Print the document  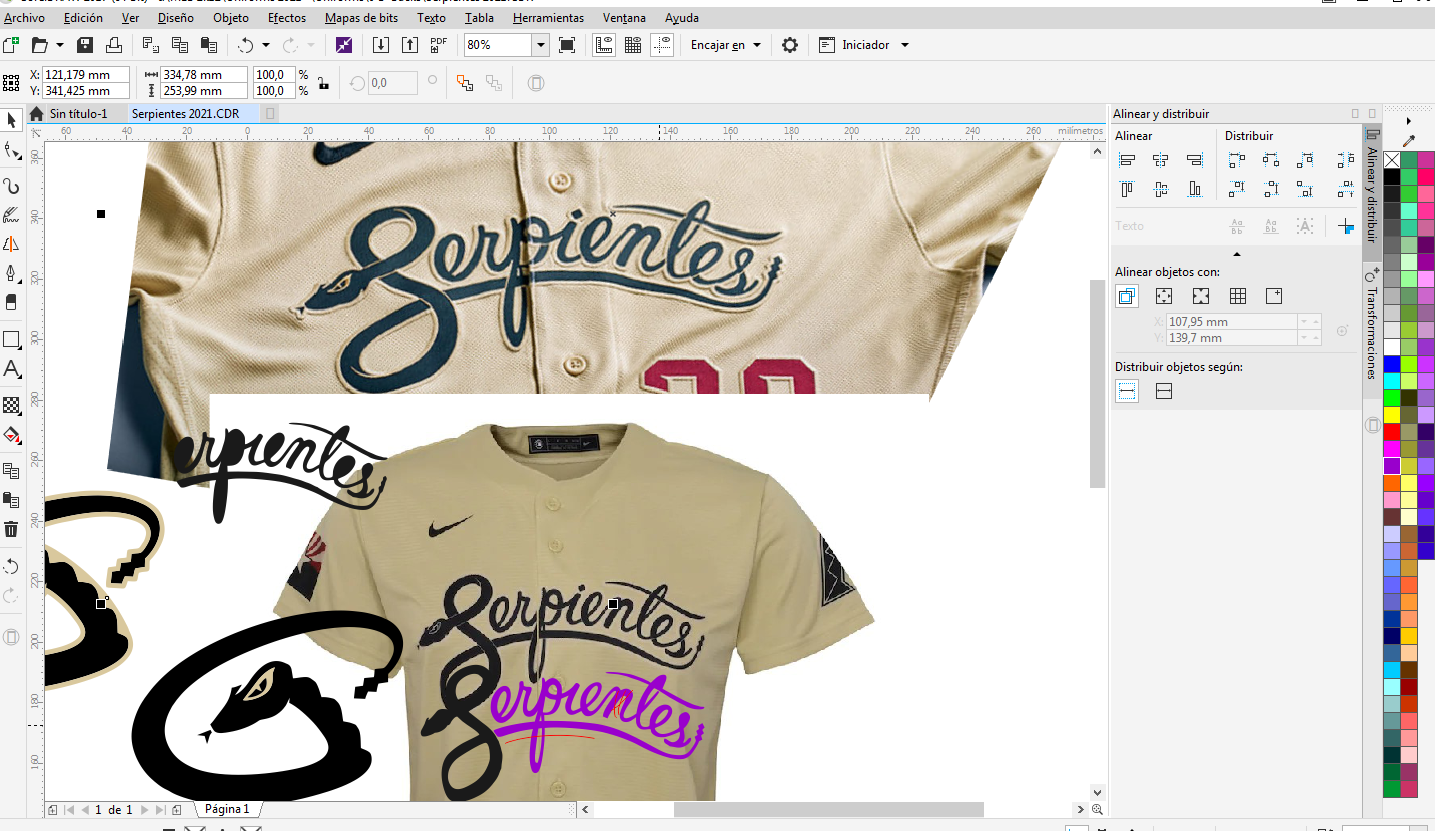(x=114, y=45)
